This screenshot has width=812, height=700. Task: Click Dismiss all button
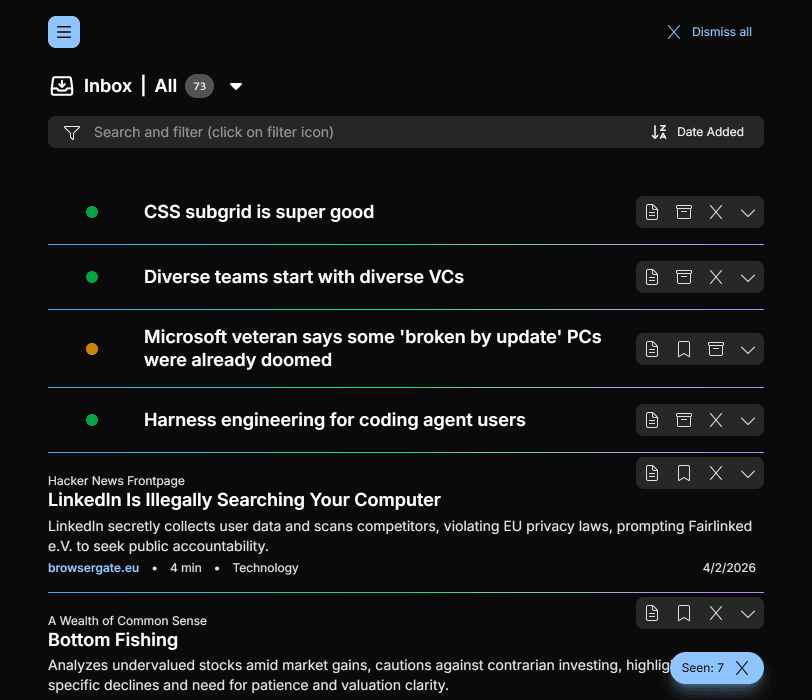click(710, 32)
